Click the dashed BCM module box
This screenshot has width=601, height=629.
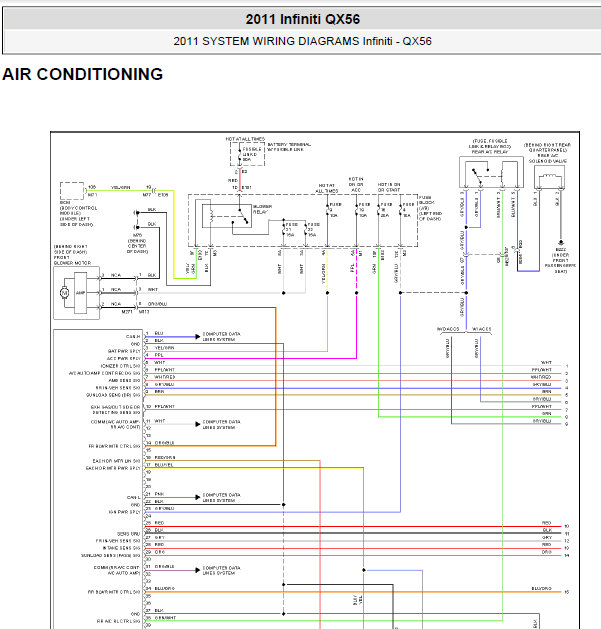[72, 191]
